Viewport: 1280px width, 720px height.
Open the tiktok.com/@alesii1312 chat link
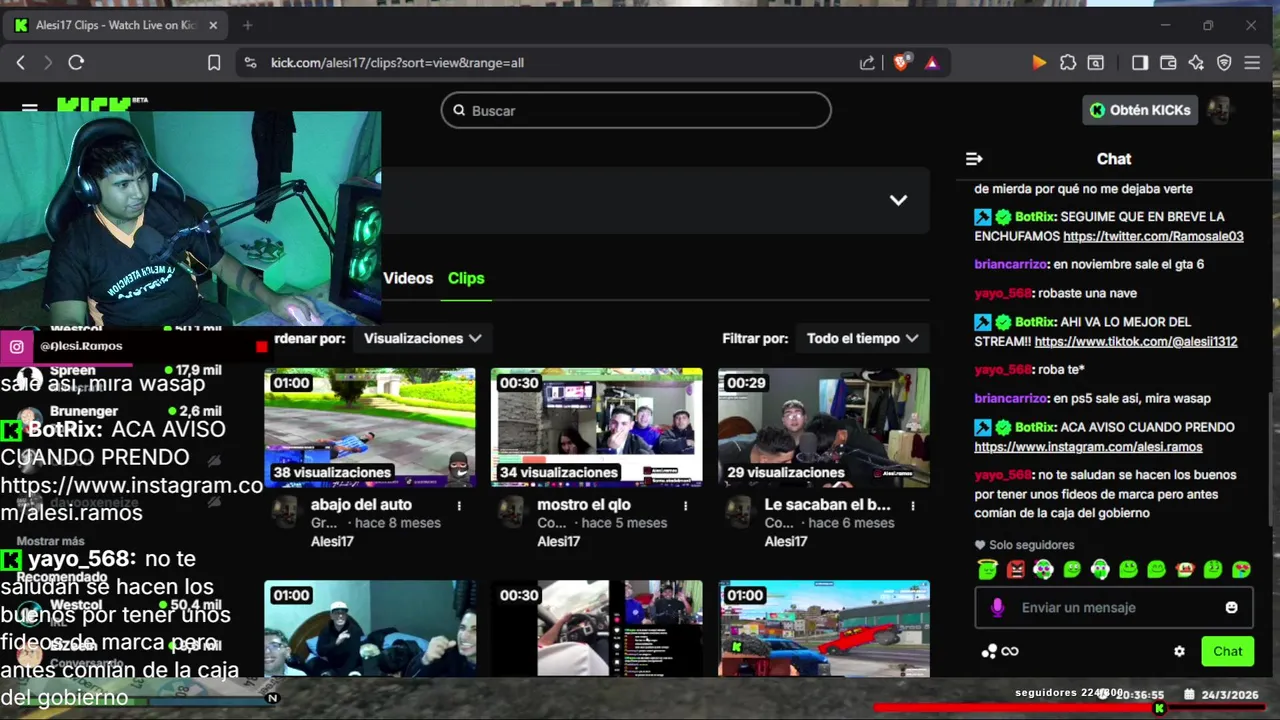(x=1136, y=341)
